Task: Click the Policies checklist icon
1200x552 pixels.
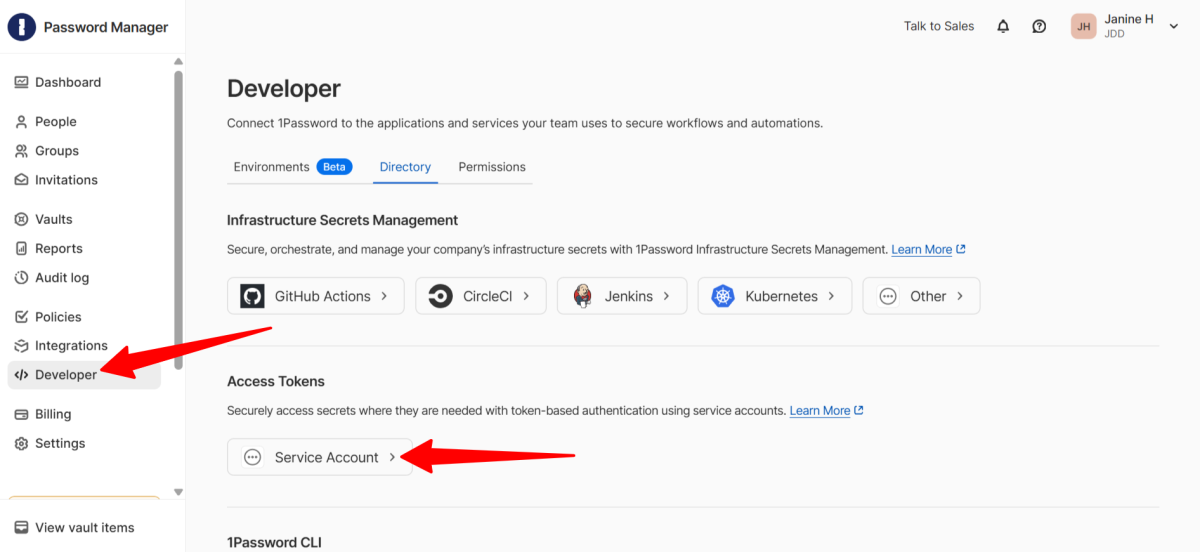Action: coord(21,316)
